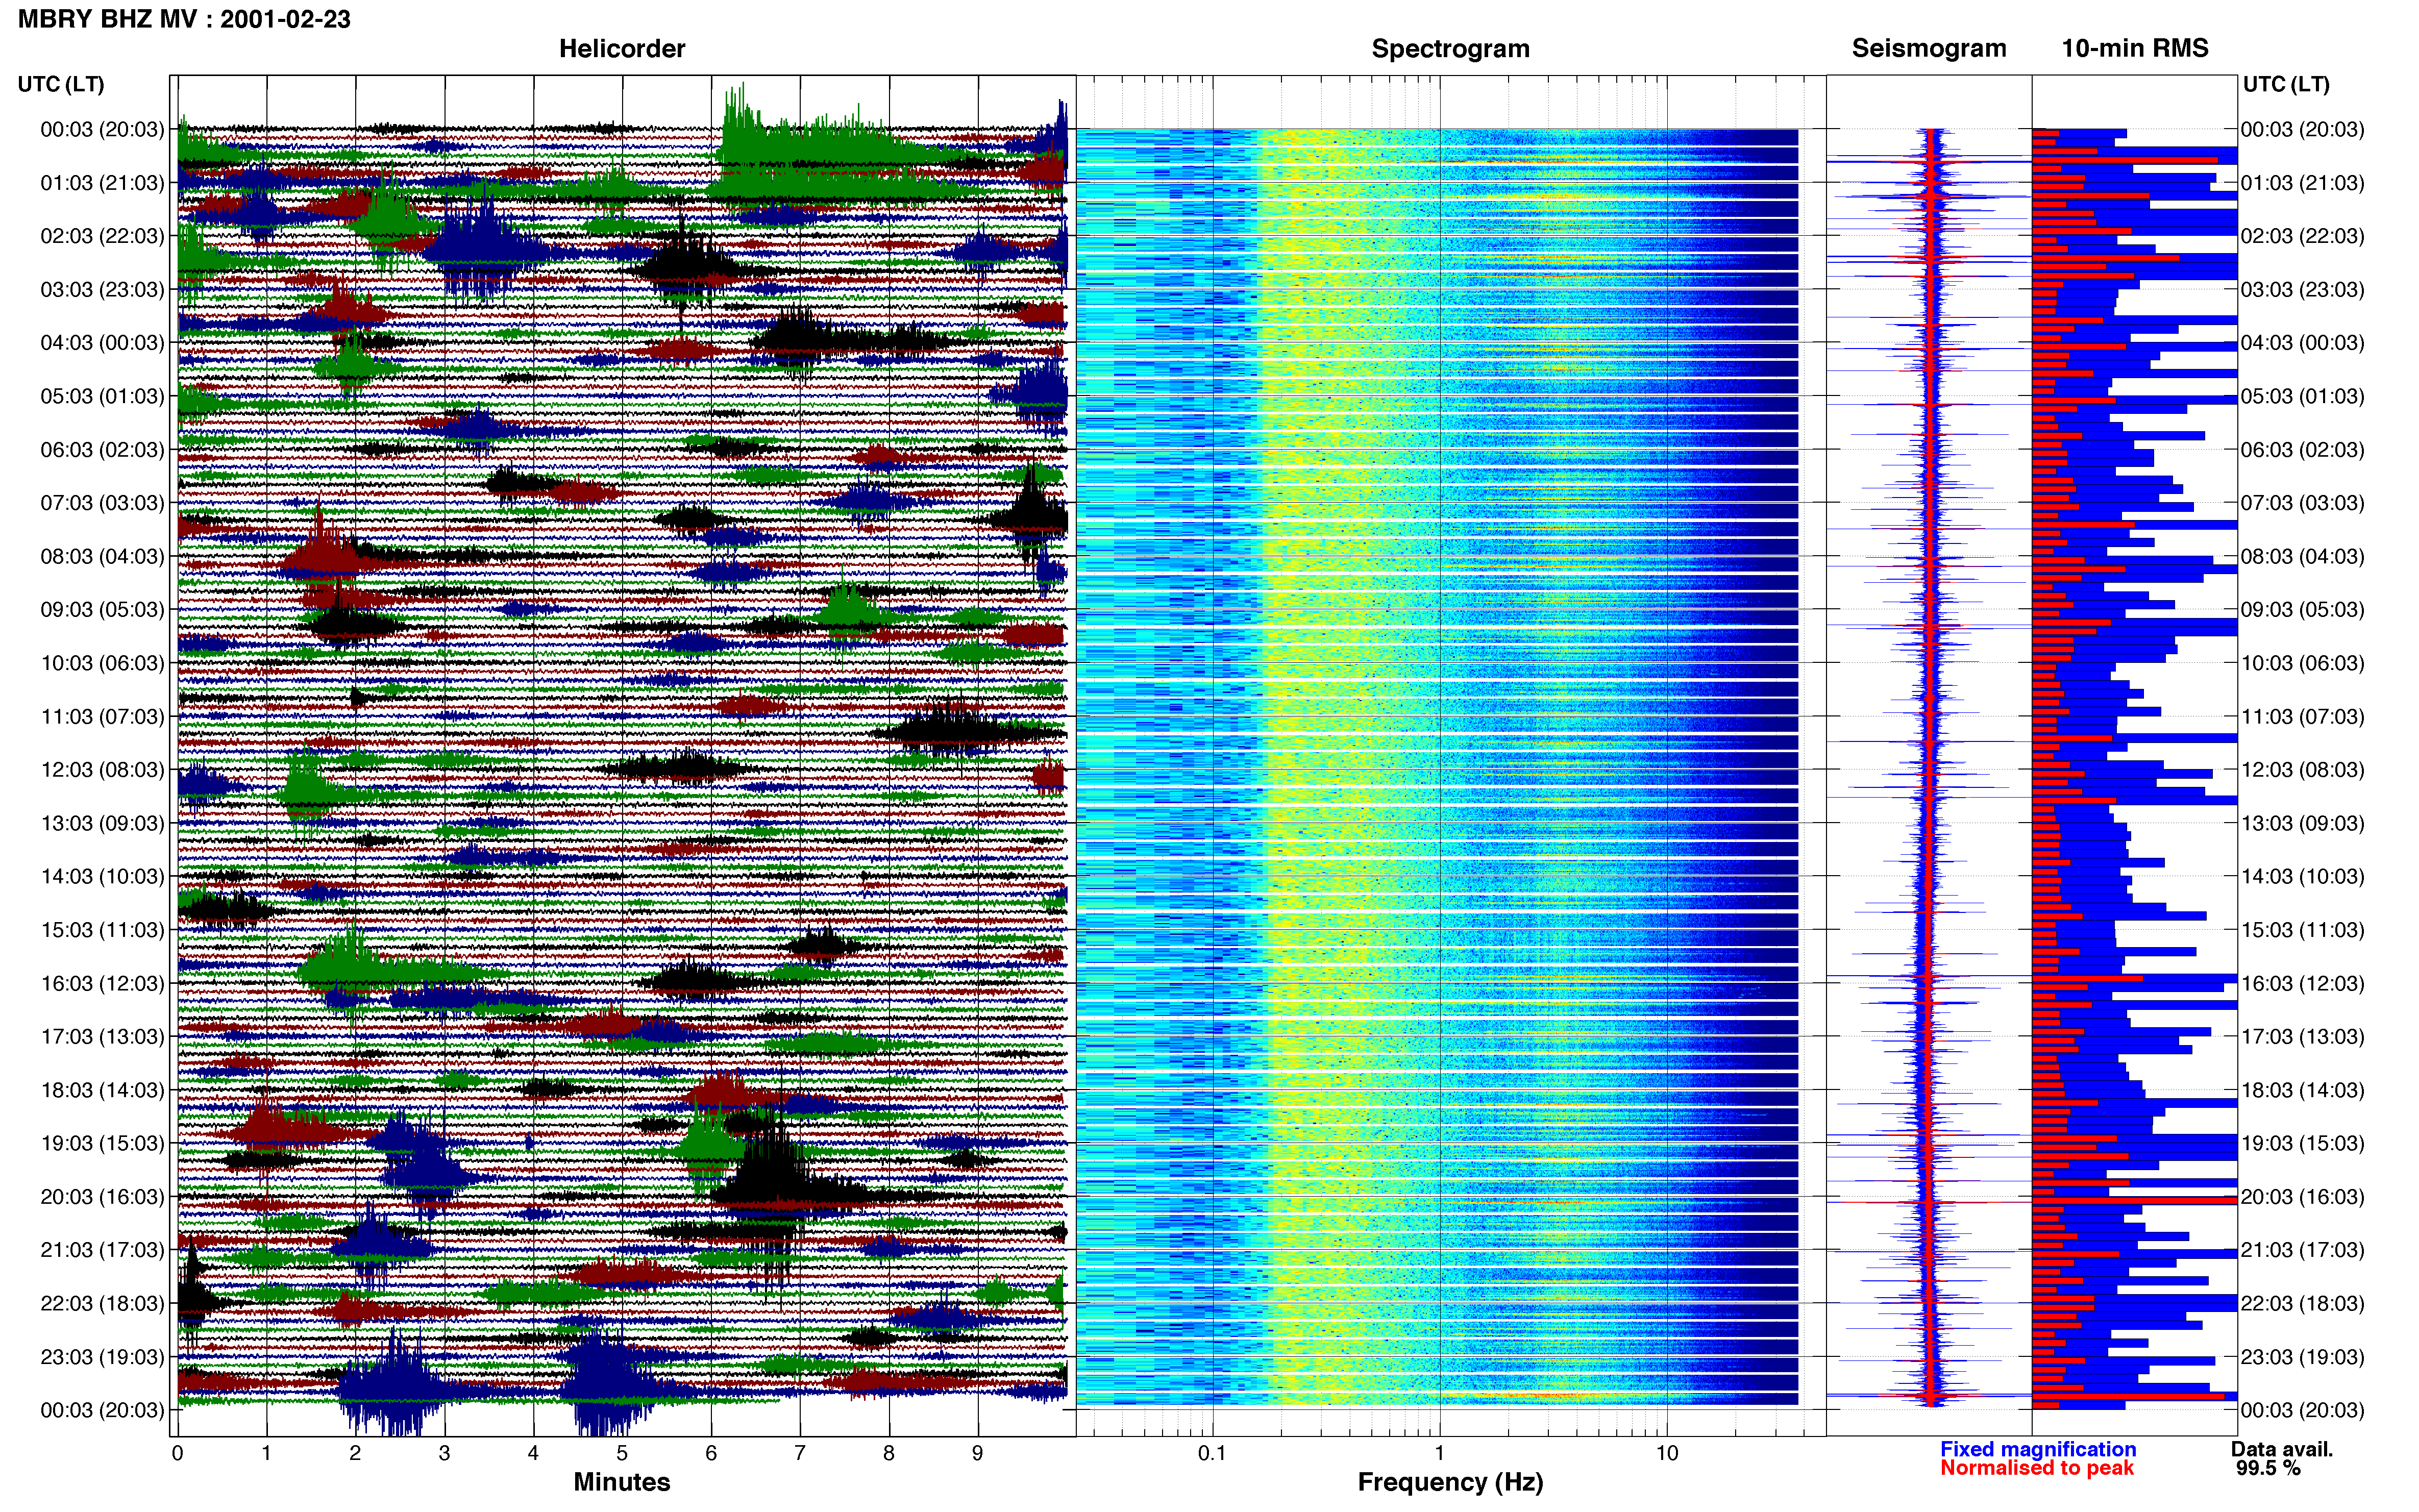Click the '0' tick on Minutes axis
Viewport: 2419px width, 1512px height.
(177, 1454)
